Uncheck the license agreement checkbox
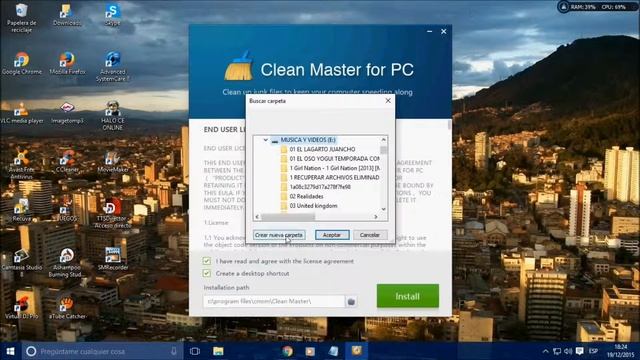 pos(207,261)
